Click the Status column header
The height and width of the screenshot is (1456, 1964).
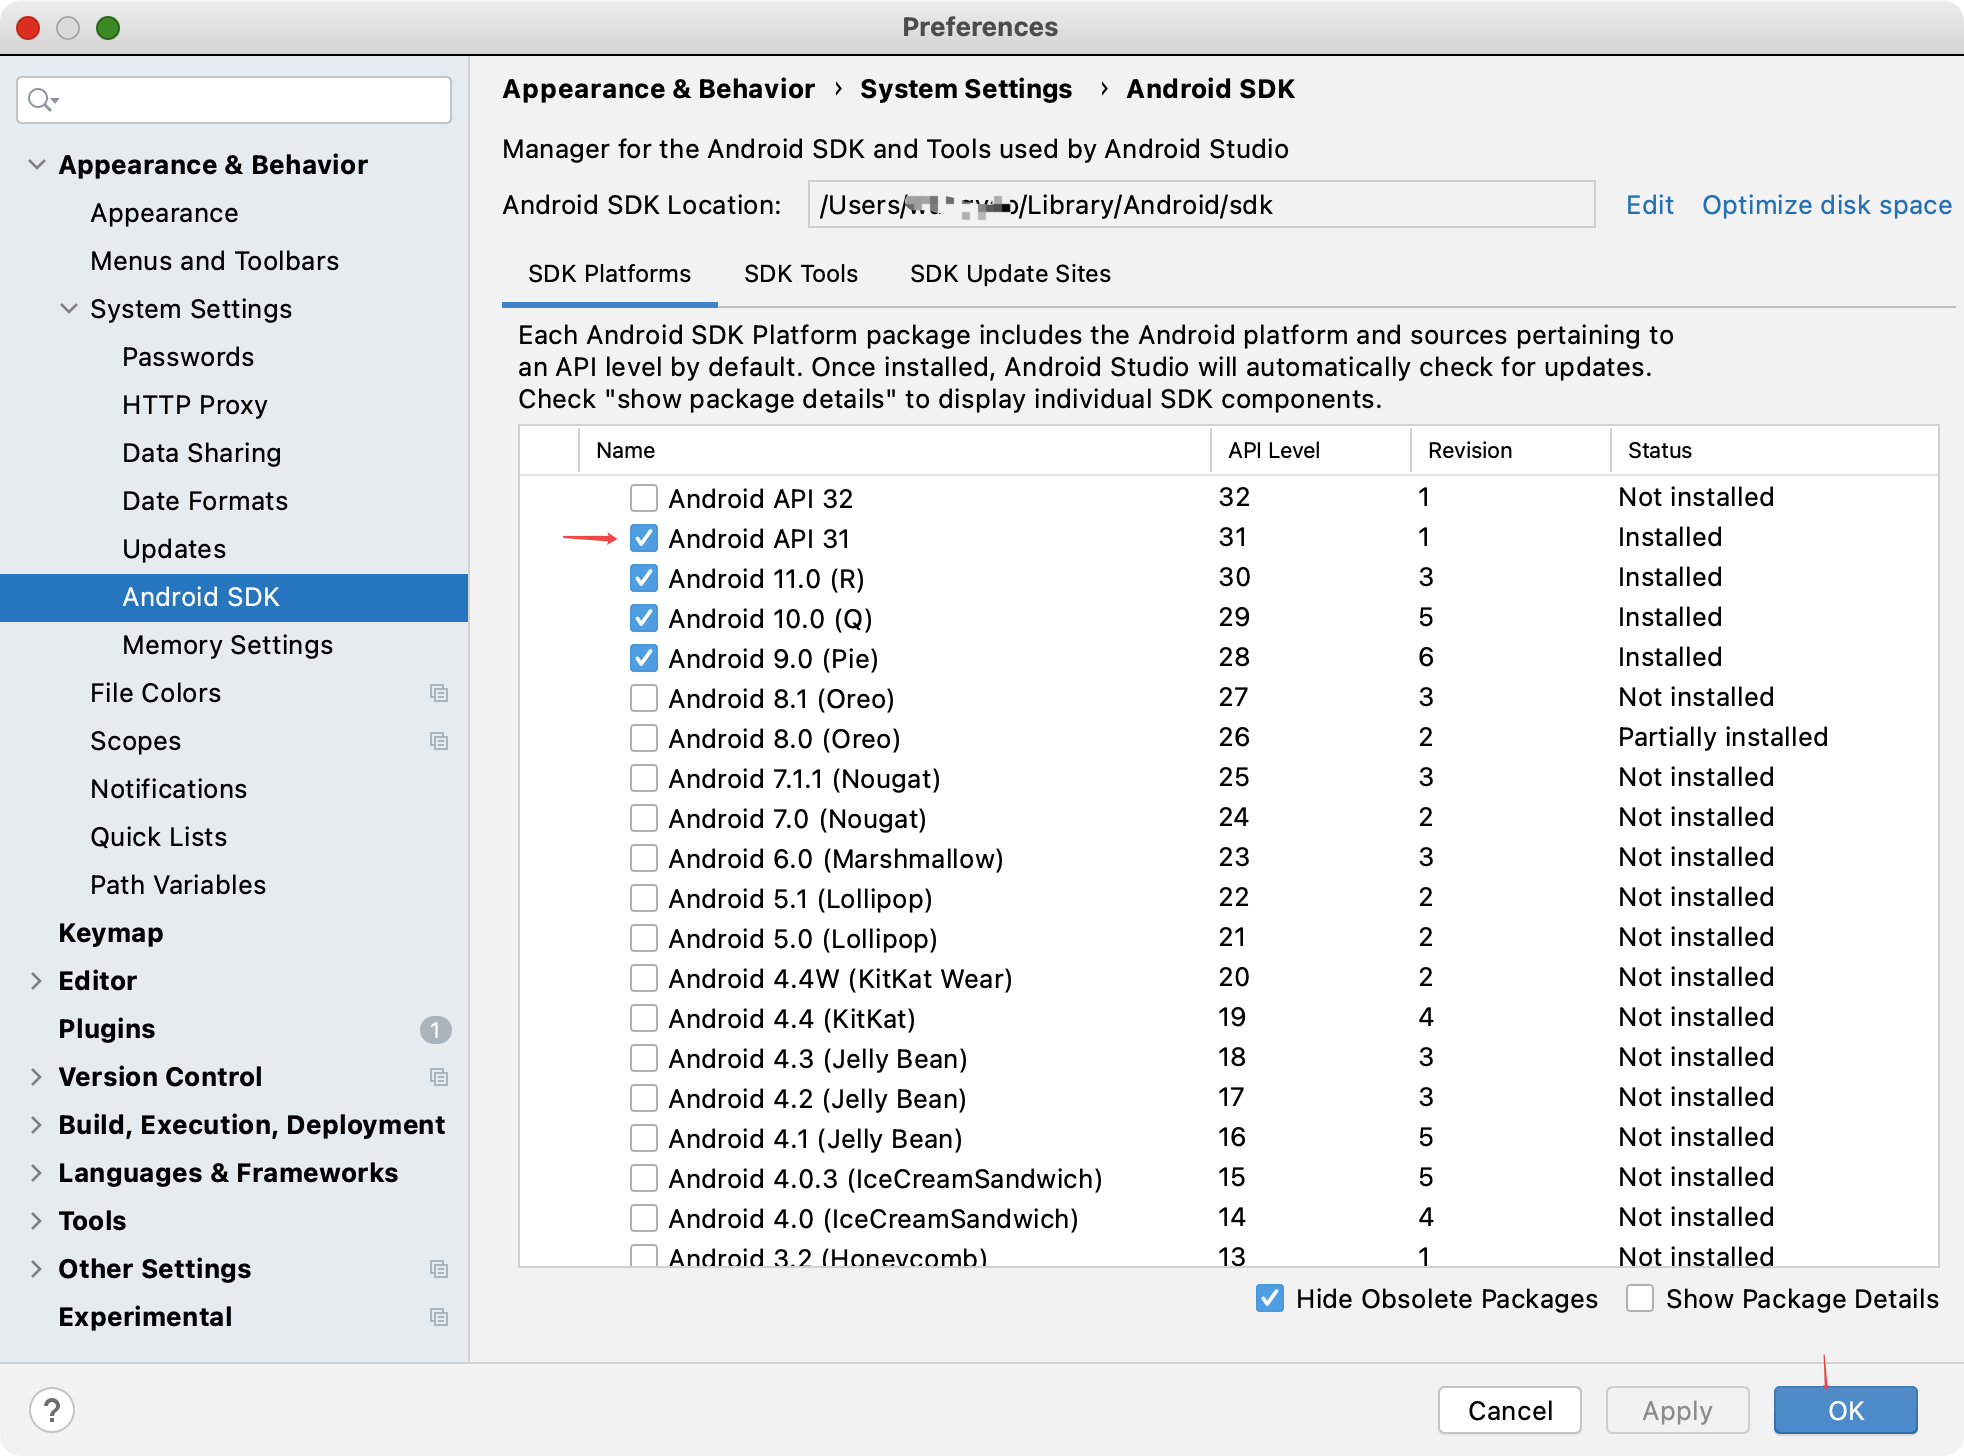[1775, 450]
